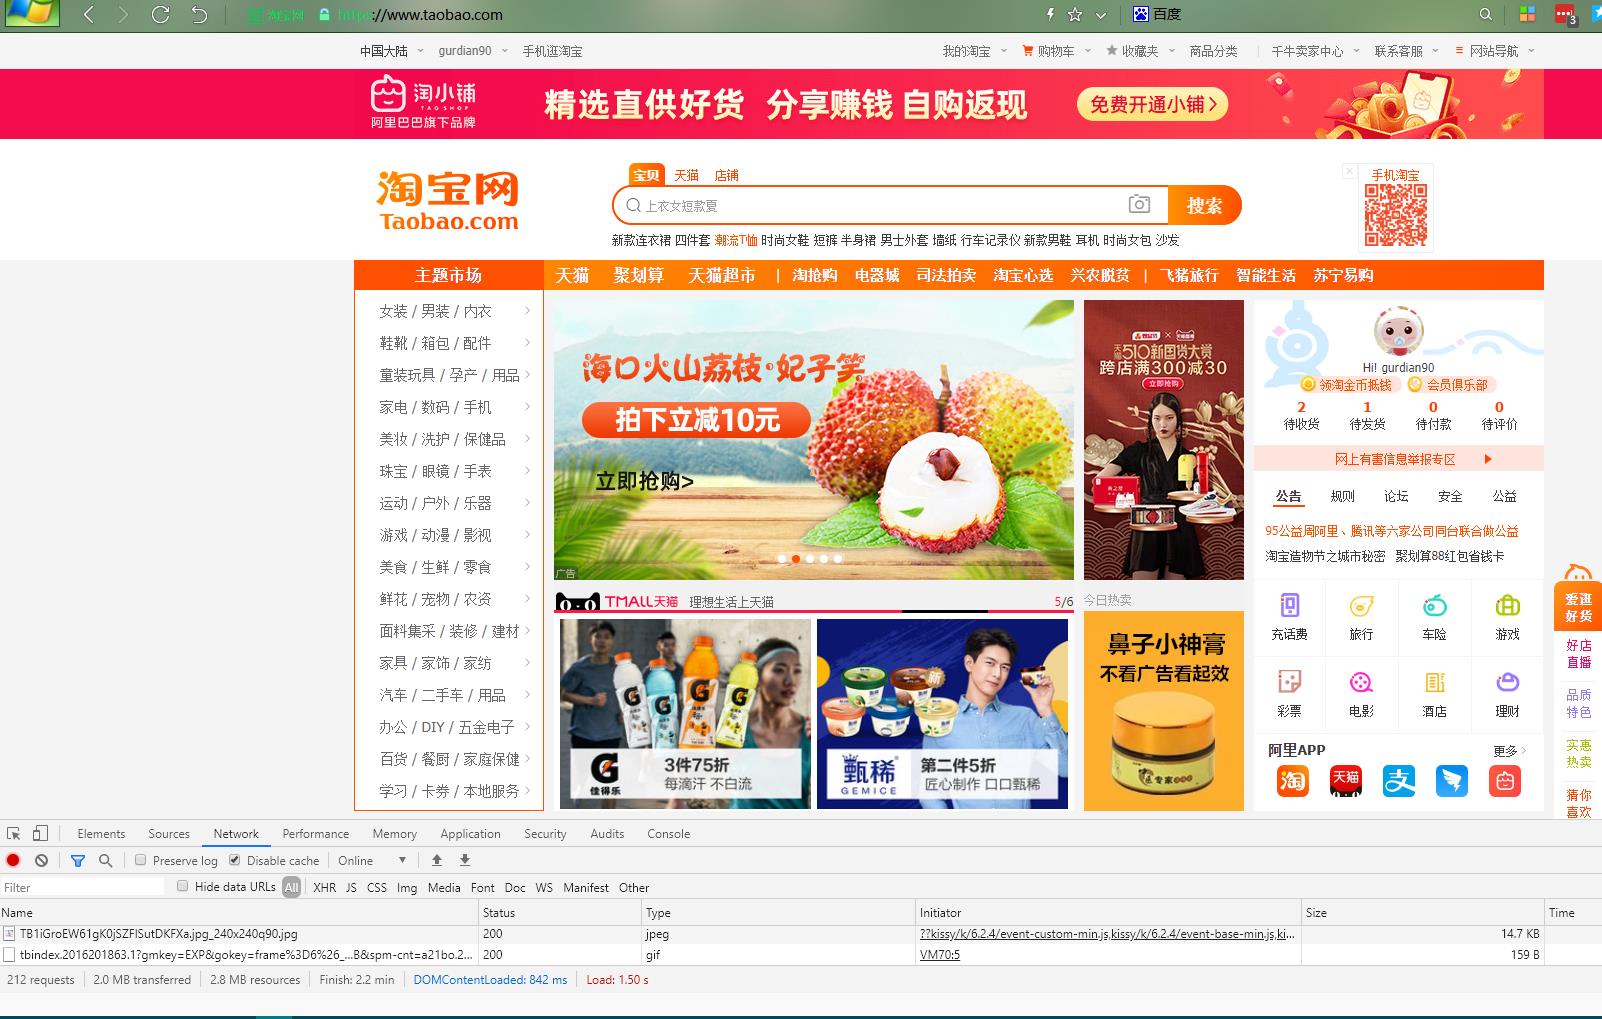
Task: Toggle the network filter funnel icon
Action: [x=78, y=860]
